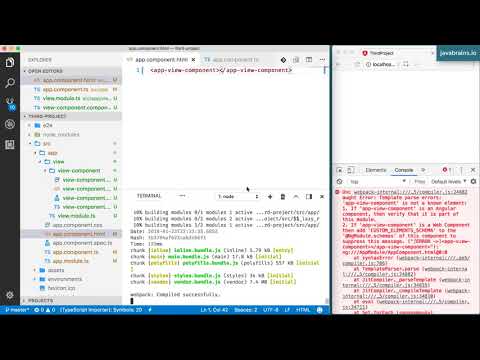Toggle device toolbar in DevTools
This screenshot has width=480, height=360.
pyautogui.click(x=350, y=170)
